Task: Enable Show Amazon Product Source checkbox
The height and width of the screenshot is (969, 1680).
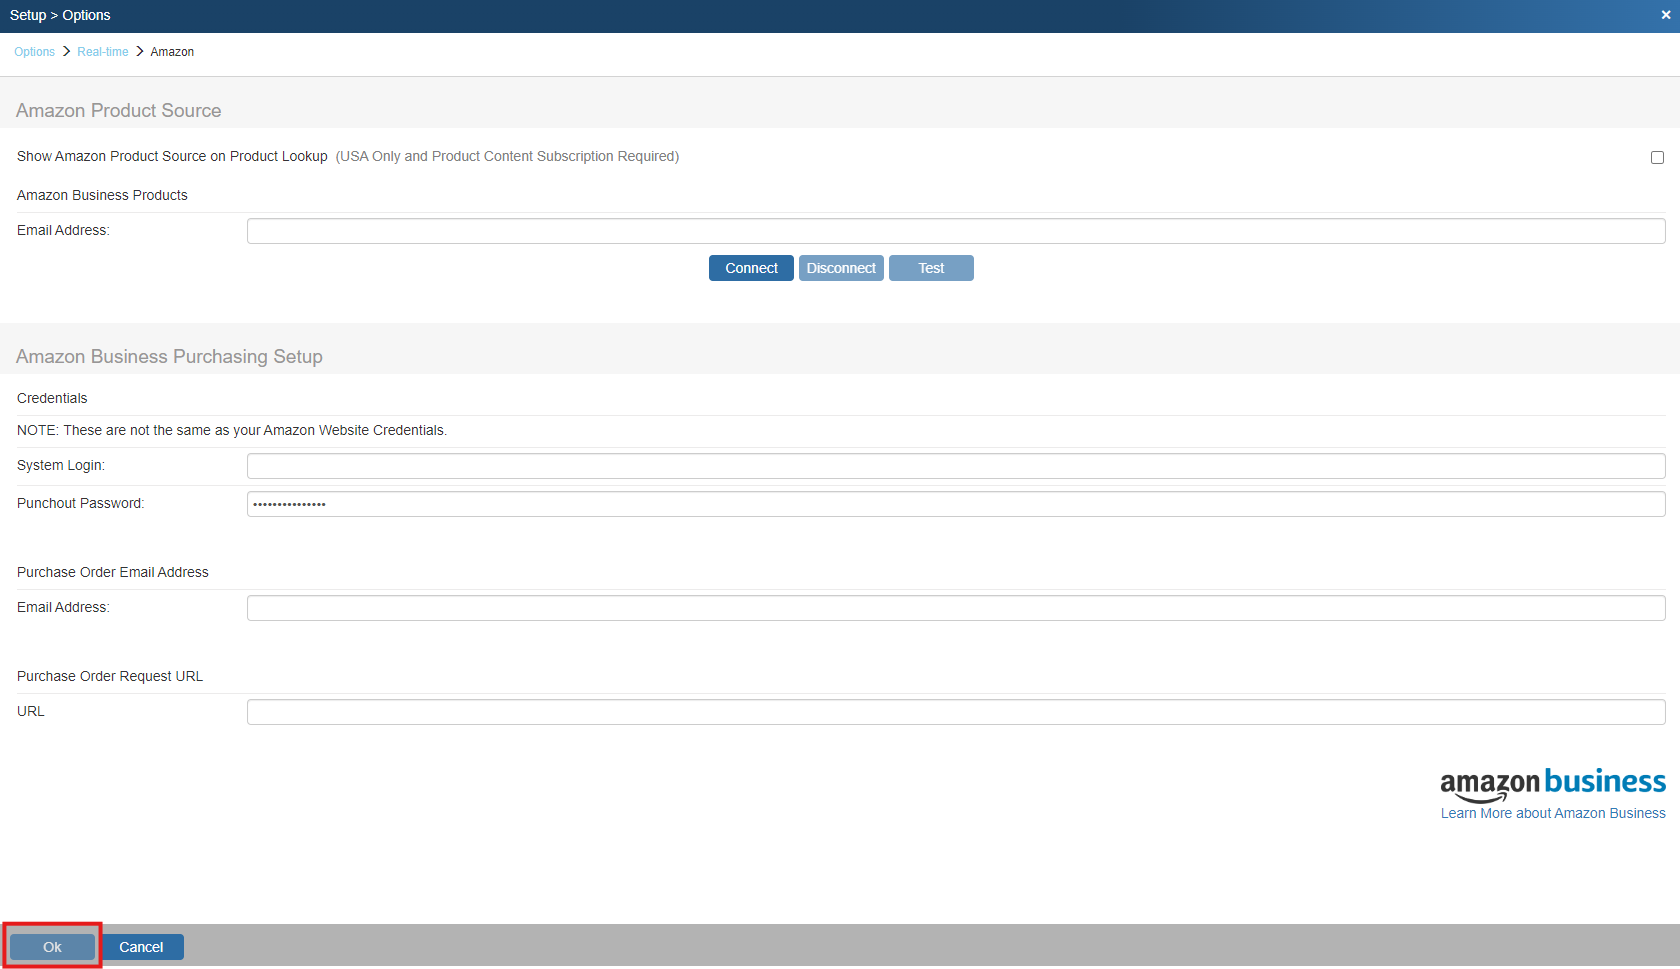Action: [x=1657, y=157]
